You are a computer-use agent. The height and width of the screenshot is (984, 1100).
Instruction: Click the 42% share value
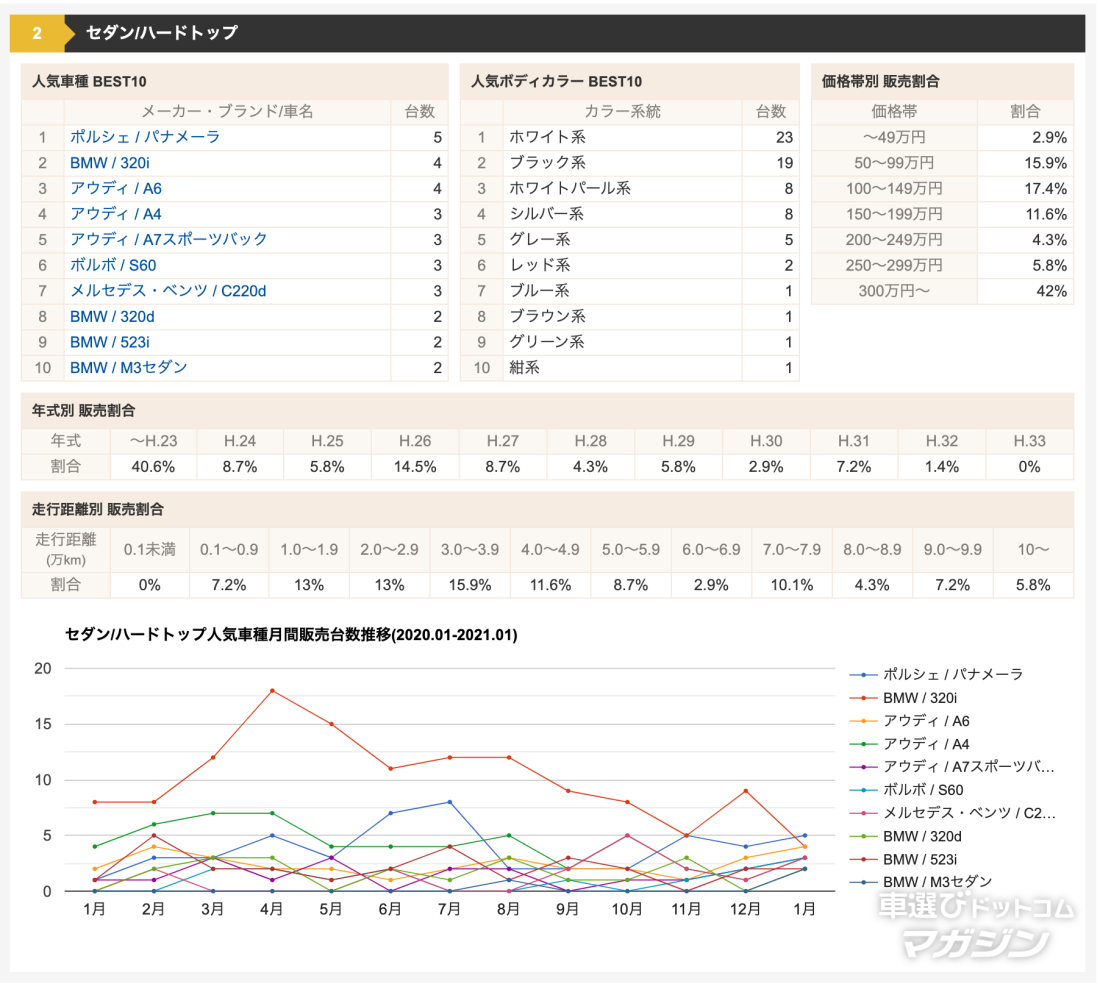pos(1051,291)
